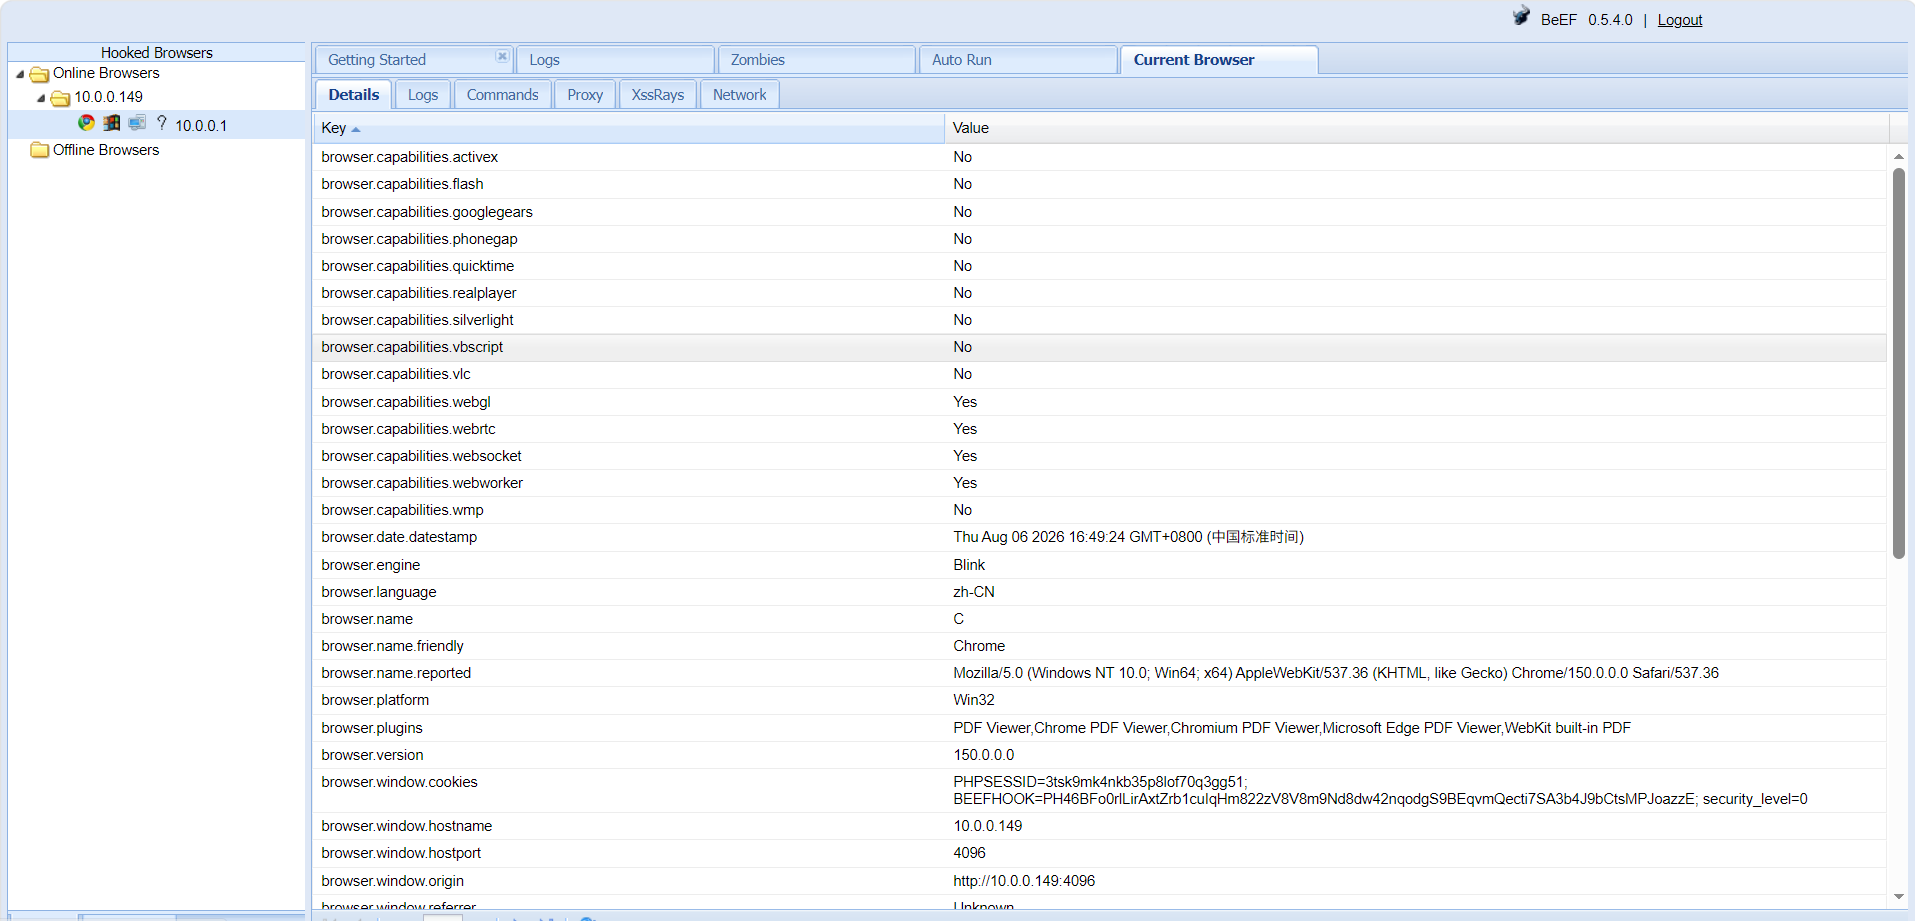This screenshot has height=921, width=1915.
Task: Click the Online Browsers folder icon
Action: click(40, 74)
